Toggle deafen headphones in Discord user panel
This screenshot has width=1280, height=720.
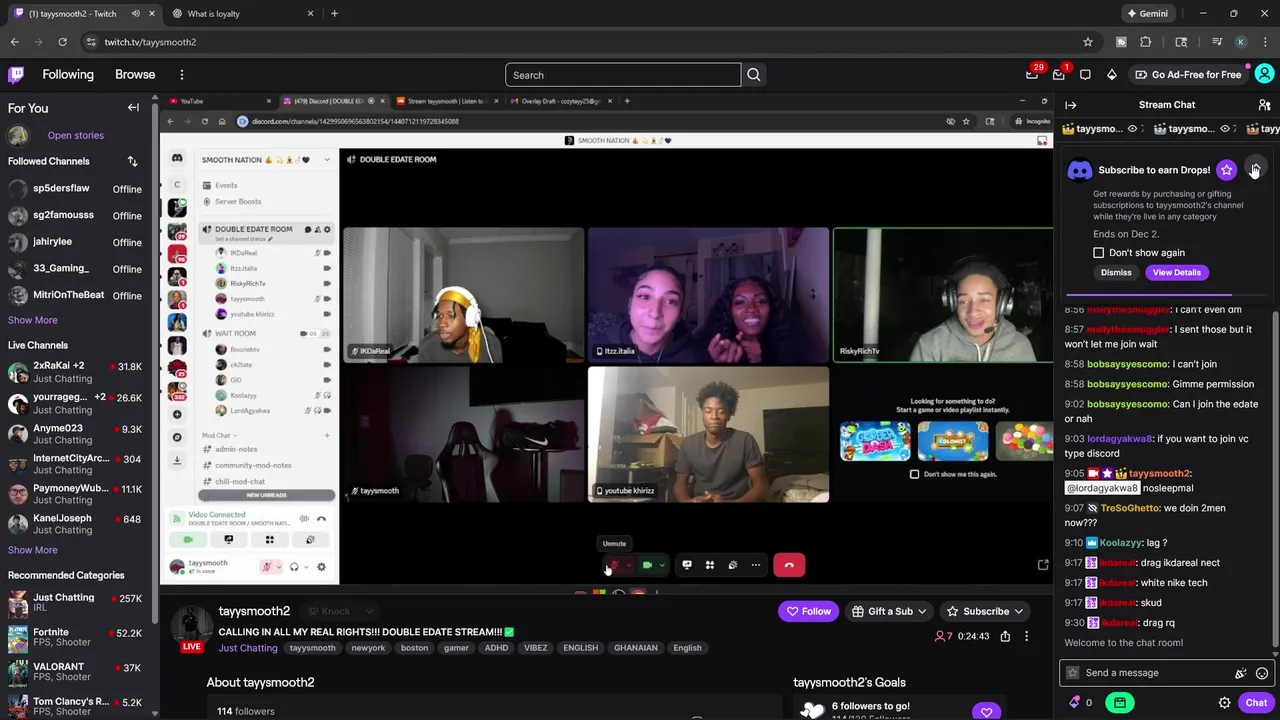coord(294,567)
